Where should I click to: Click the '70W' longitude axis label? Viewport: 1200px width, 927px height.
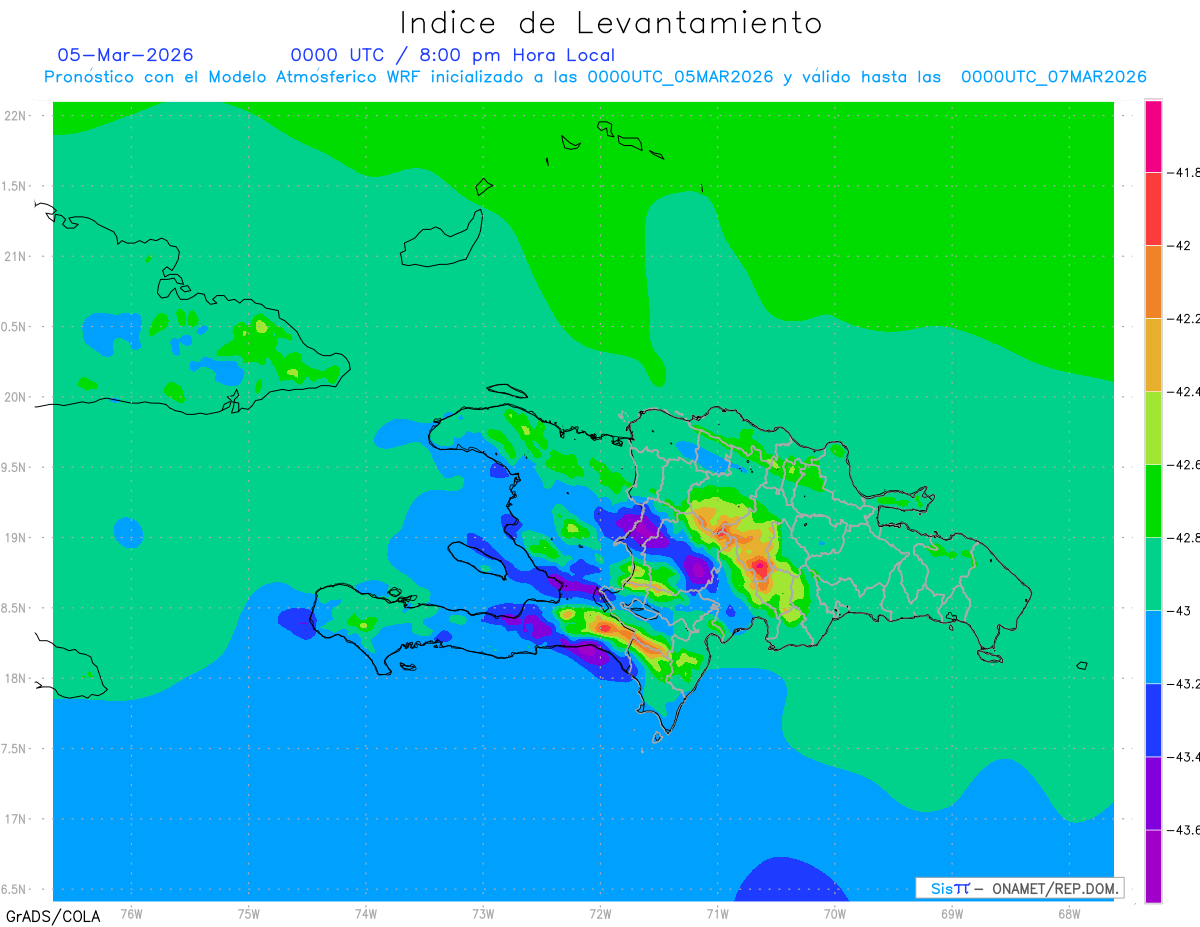[835, 913]
